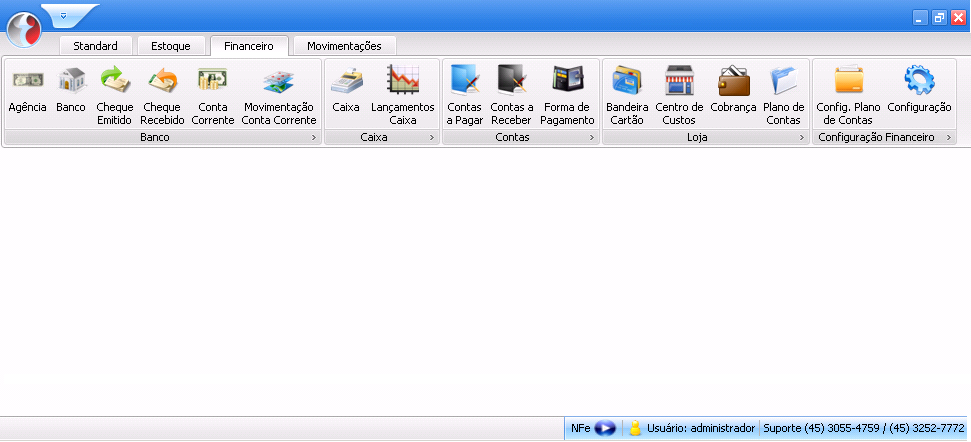Screen dimensions: 971x442
Task: Expand Configuração Financeiro group launcher arrow
Action: 948,137
